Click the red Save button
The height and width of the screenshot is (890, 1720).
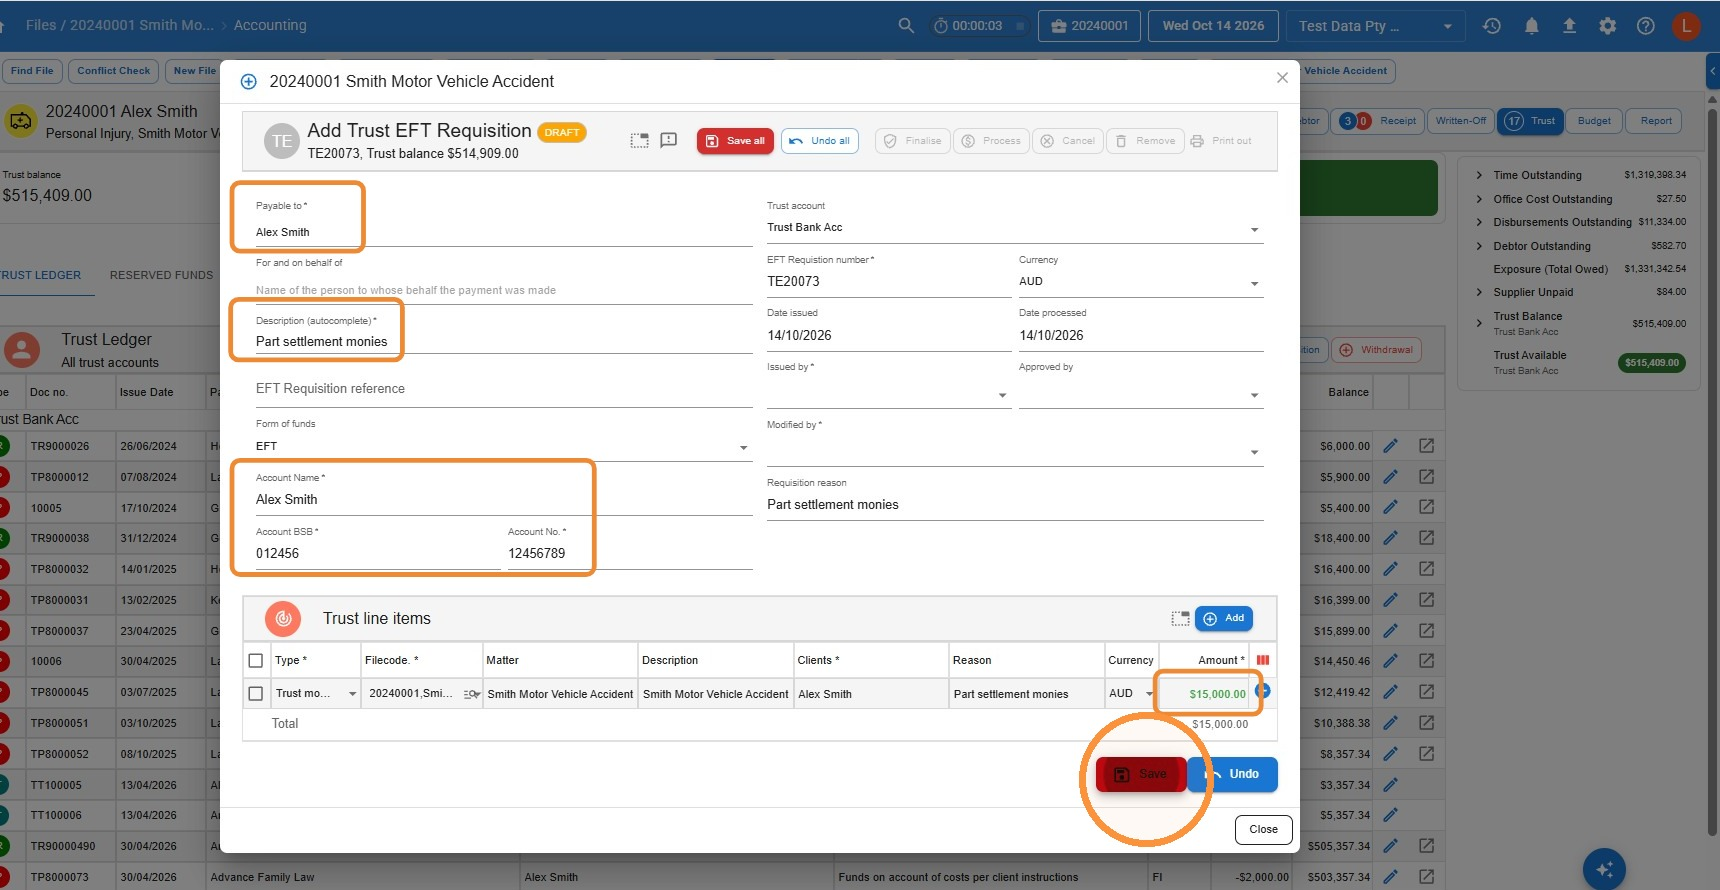click(1141, 774)
